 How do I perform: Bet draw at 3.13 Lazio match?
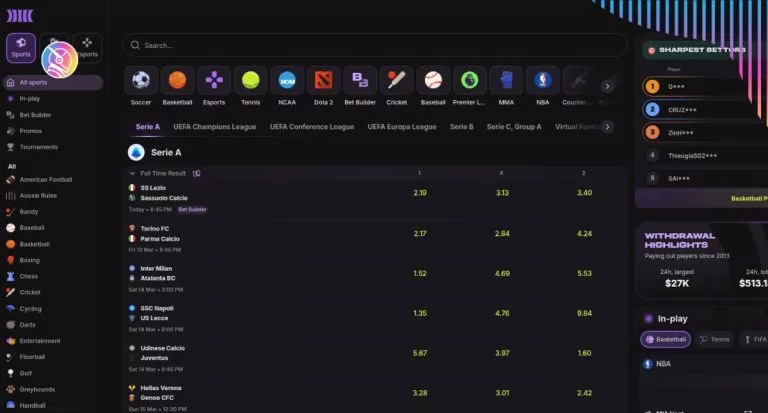502,193
